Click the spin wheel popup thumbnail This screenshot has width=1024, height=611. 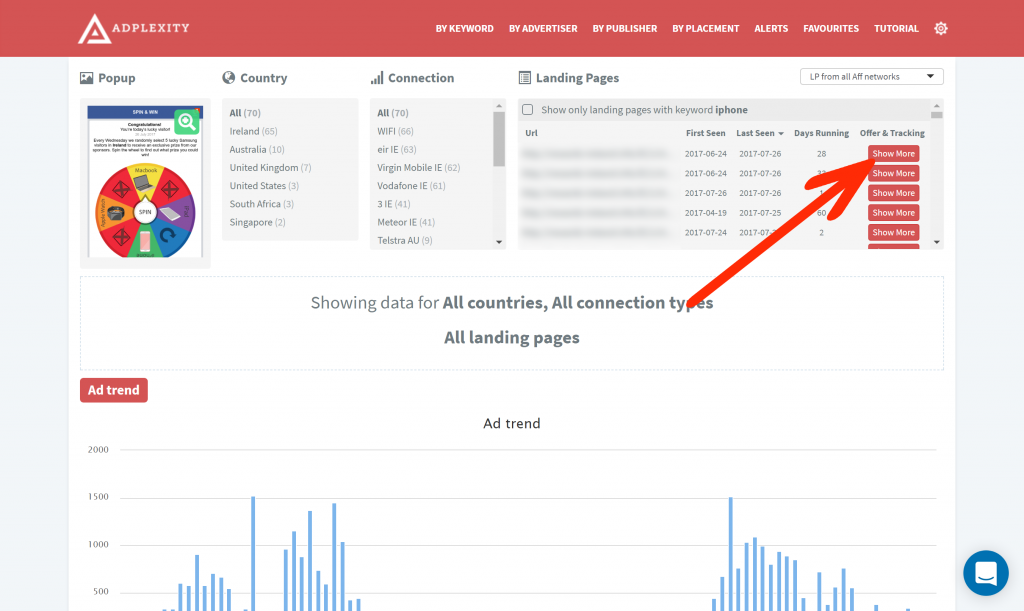click(145, 182)
